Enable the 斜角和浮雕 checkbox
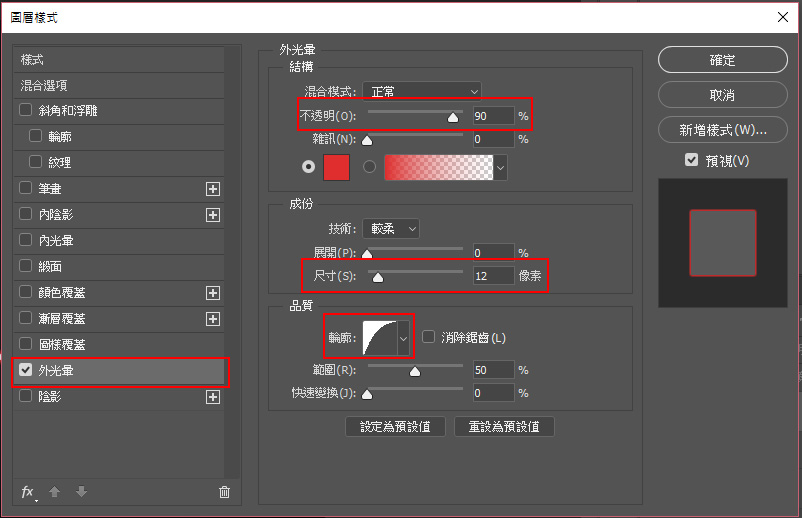The height and width of the screenshot is (518, 802). click(26, 110)
